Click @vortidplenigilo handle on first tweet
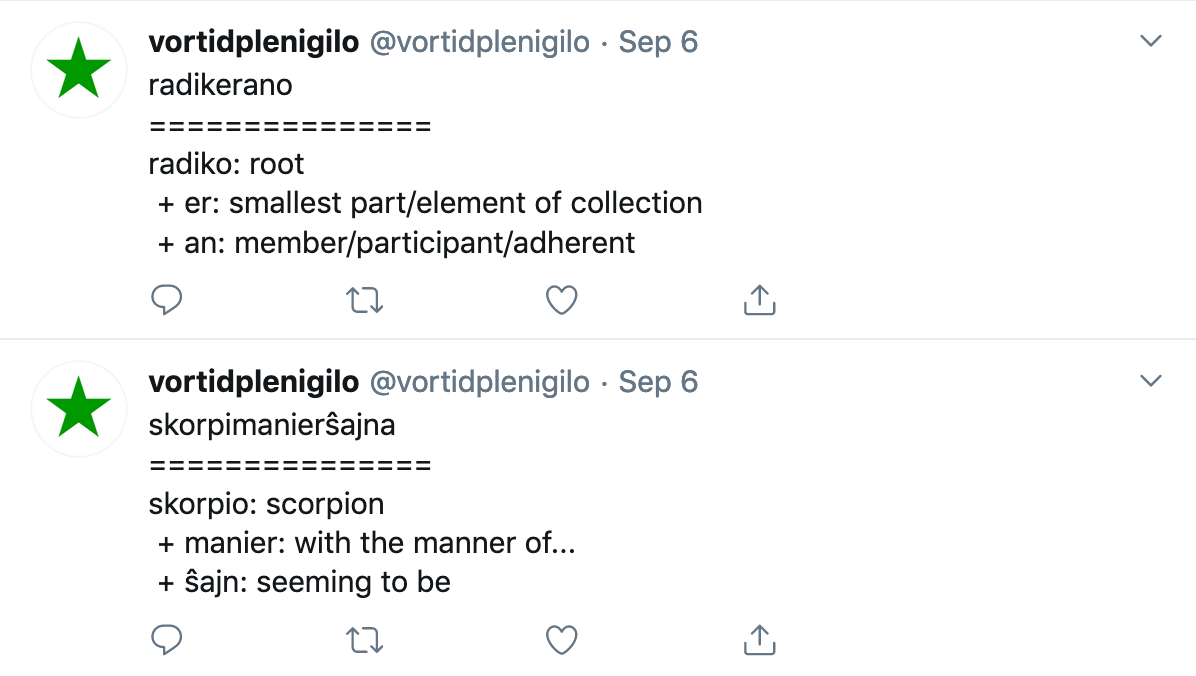The image size is (1196, 676). [480, 42]
